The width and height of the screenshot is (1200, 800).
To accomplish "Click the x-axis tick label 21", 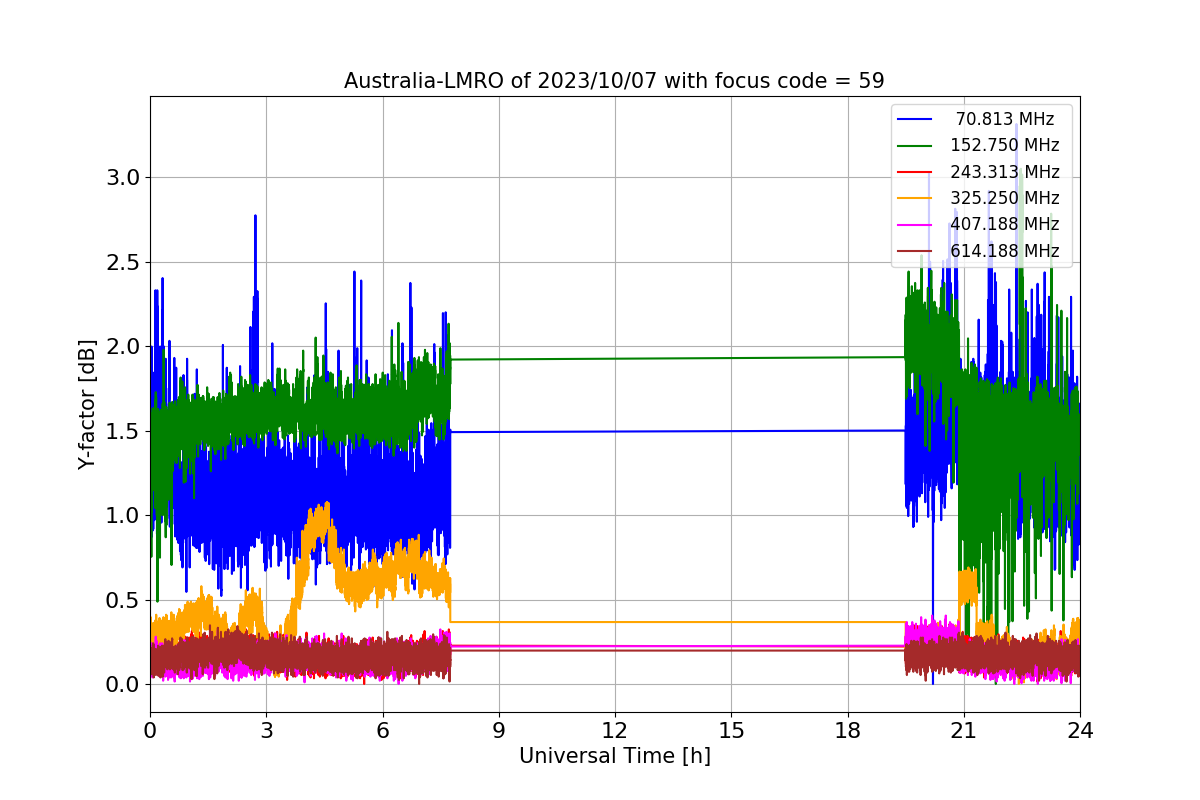I will 964,731.
